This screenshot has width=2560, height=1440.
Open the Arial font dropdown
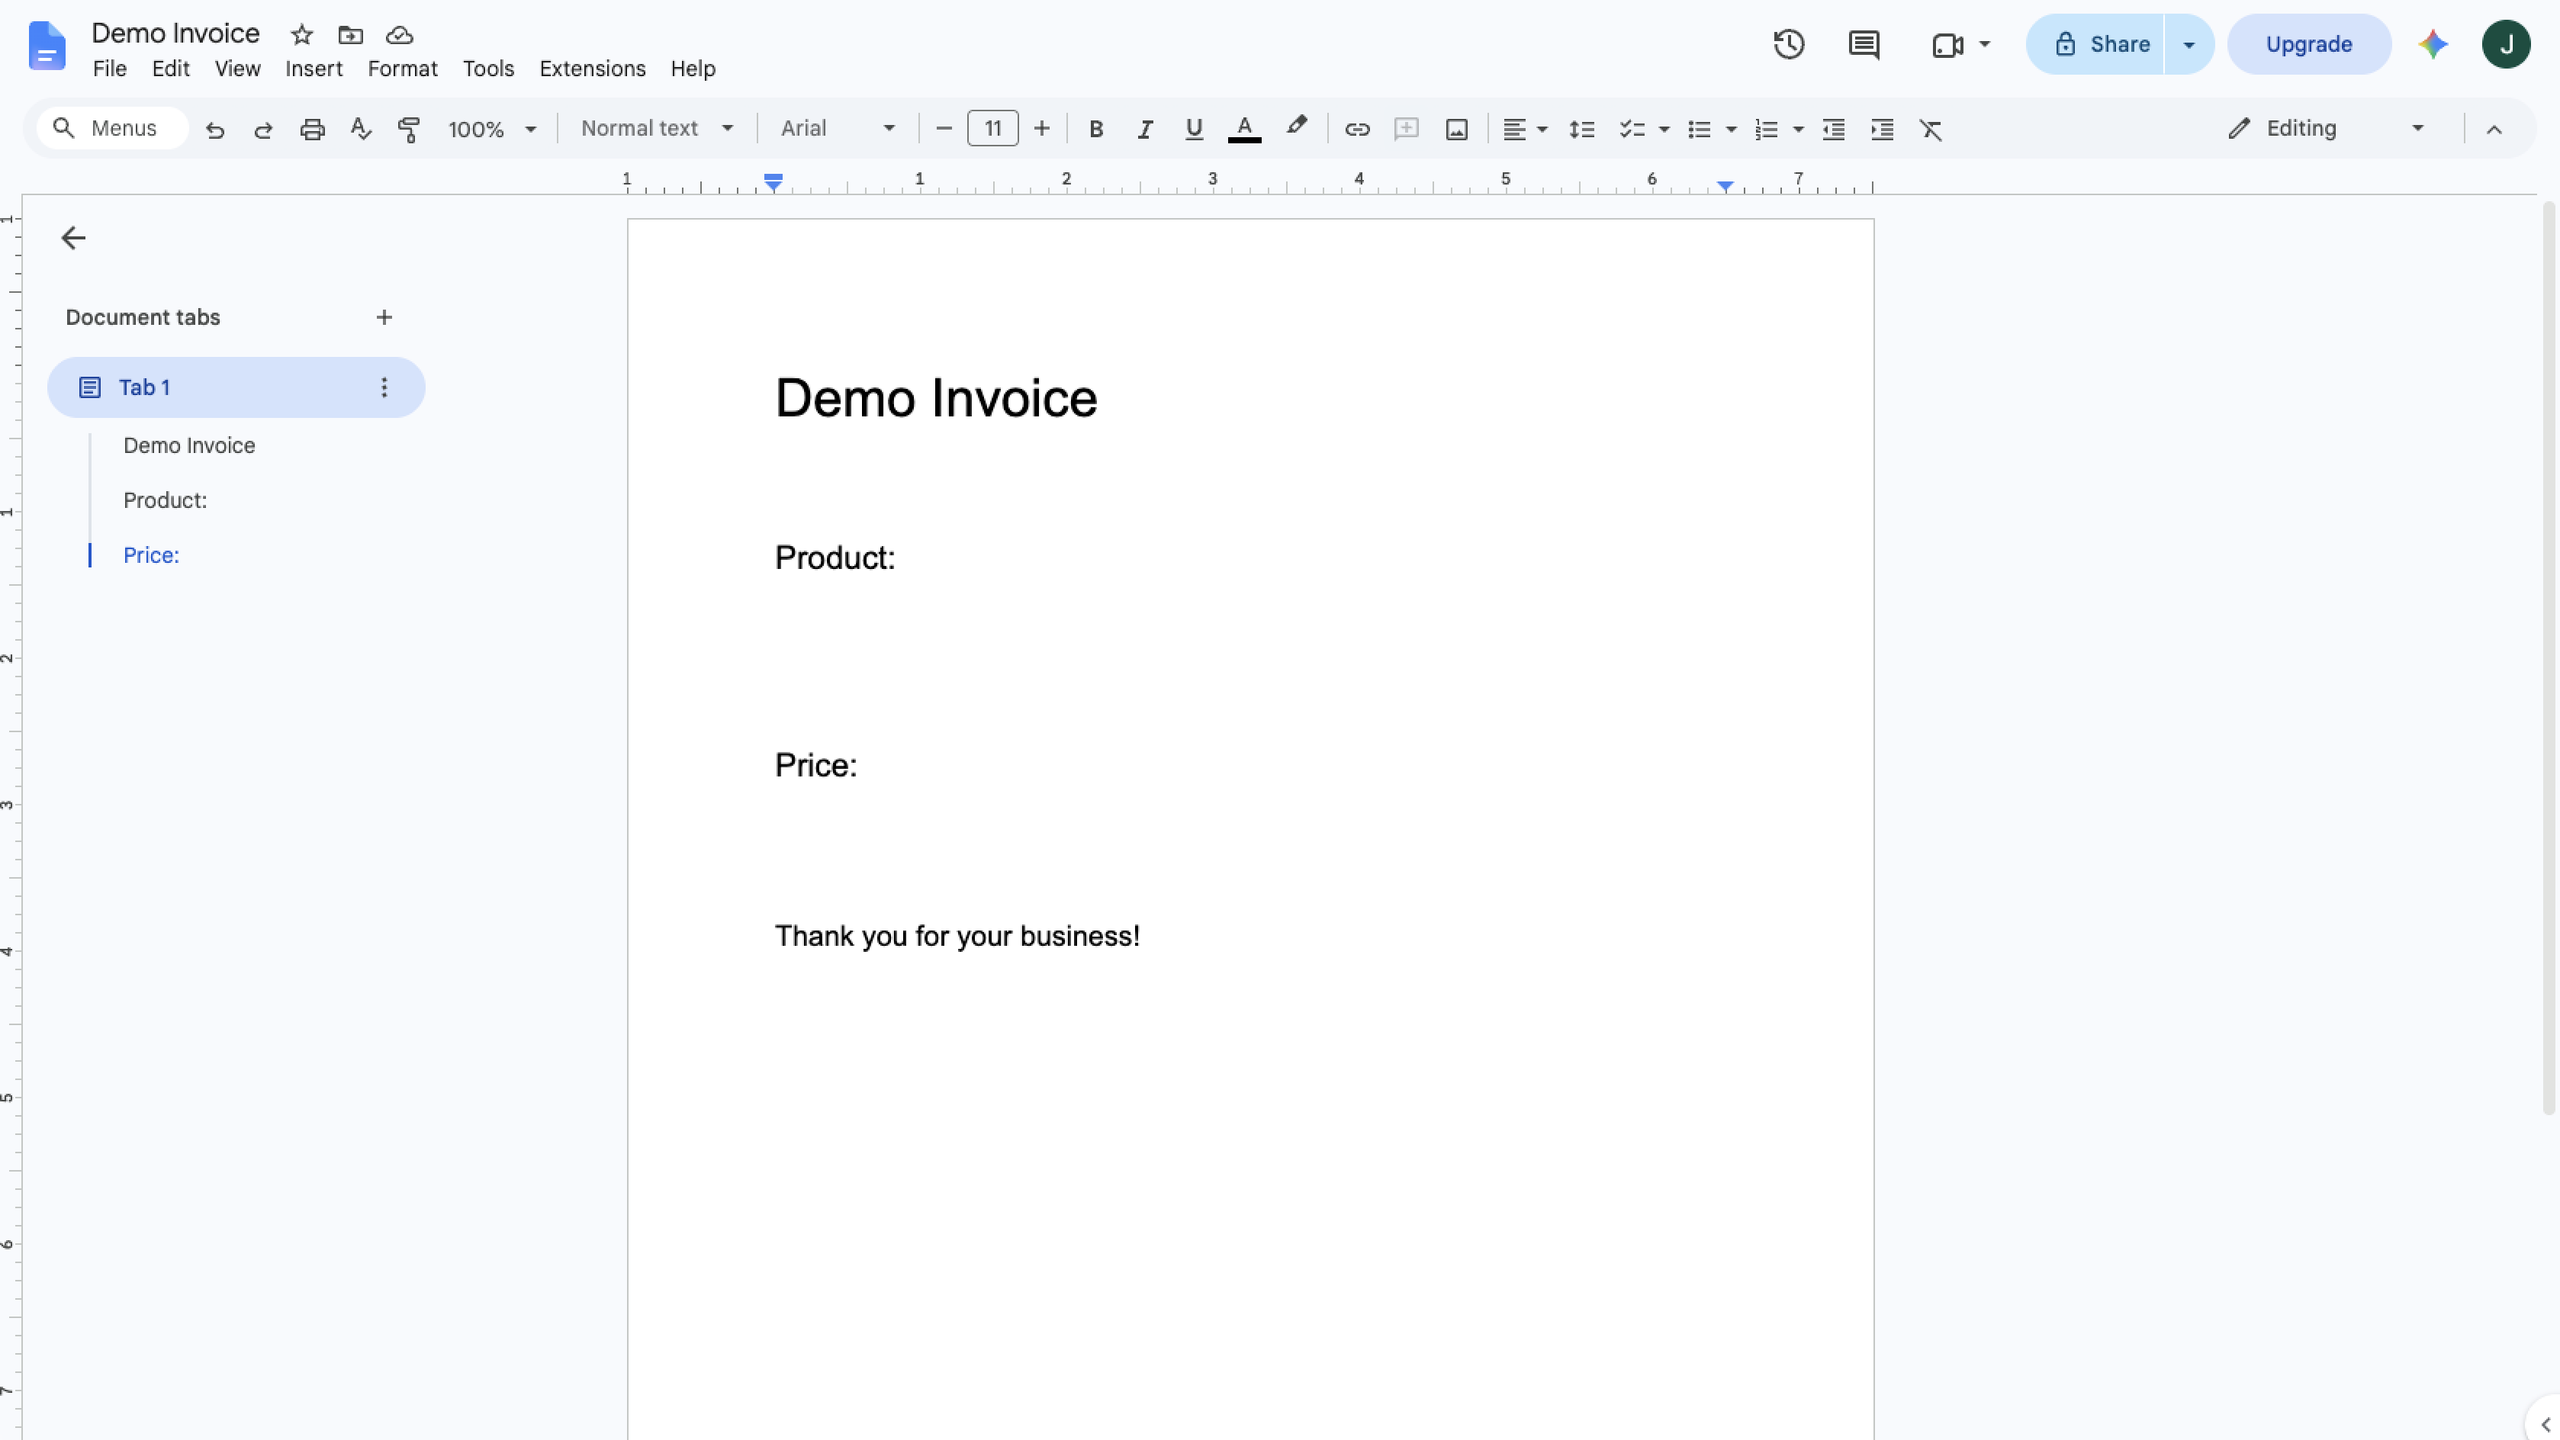(837, 128)
